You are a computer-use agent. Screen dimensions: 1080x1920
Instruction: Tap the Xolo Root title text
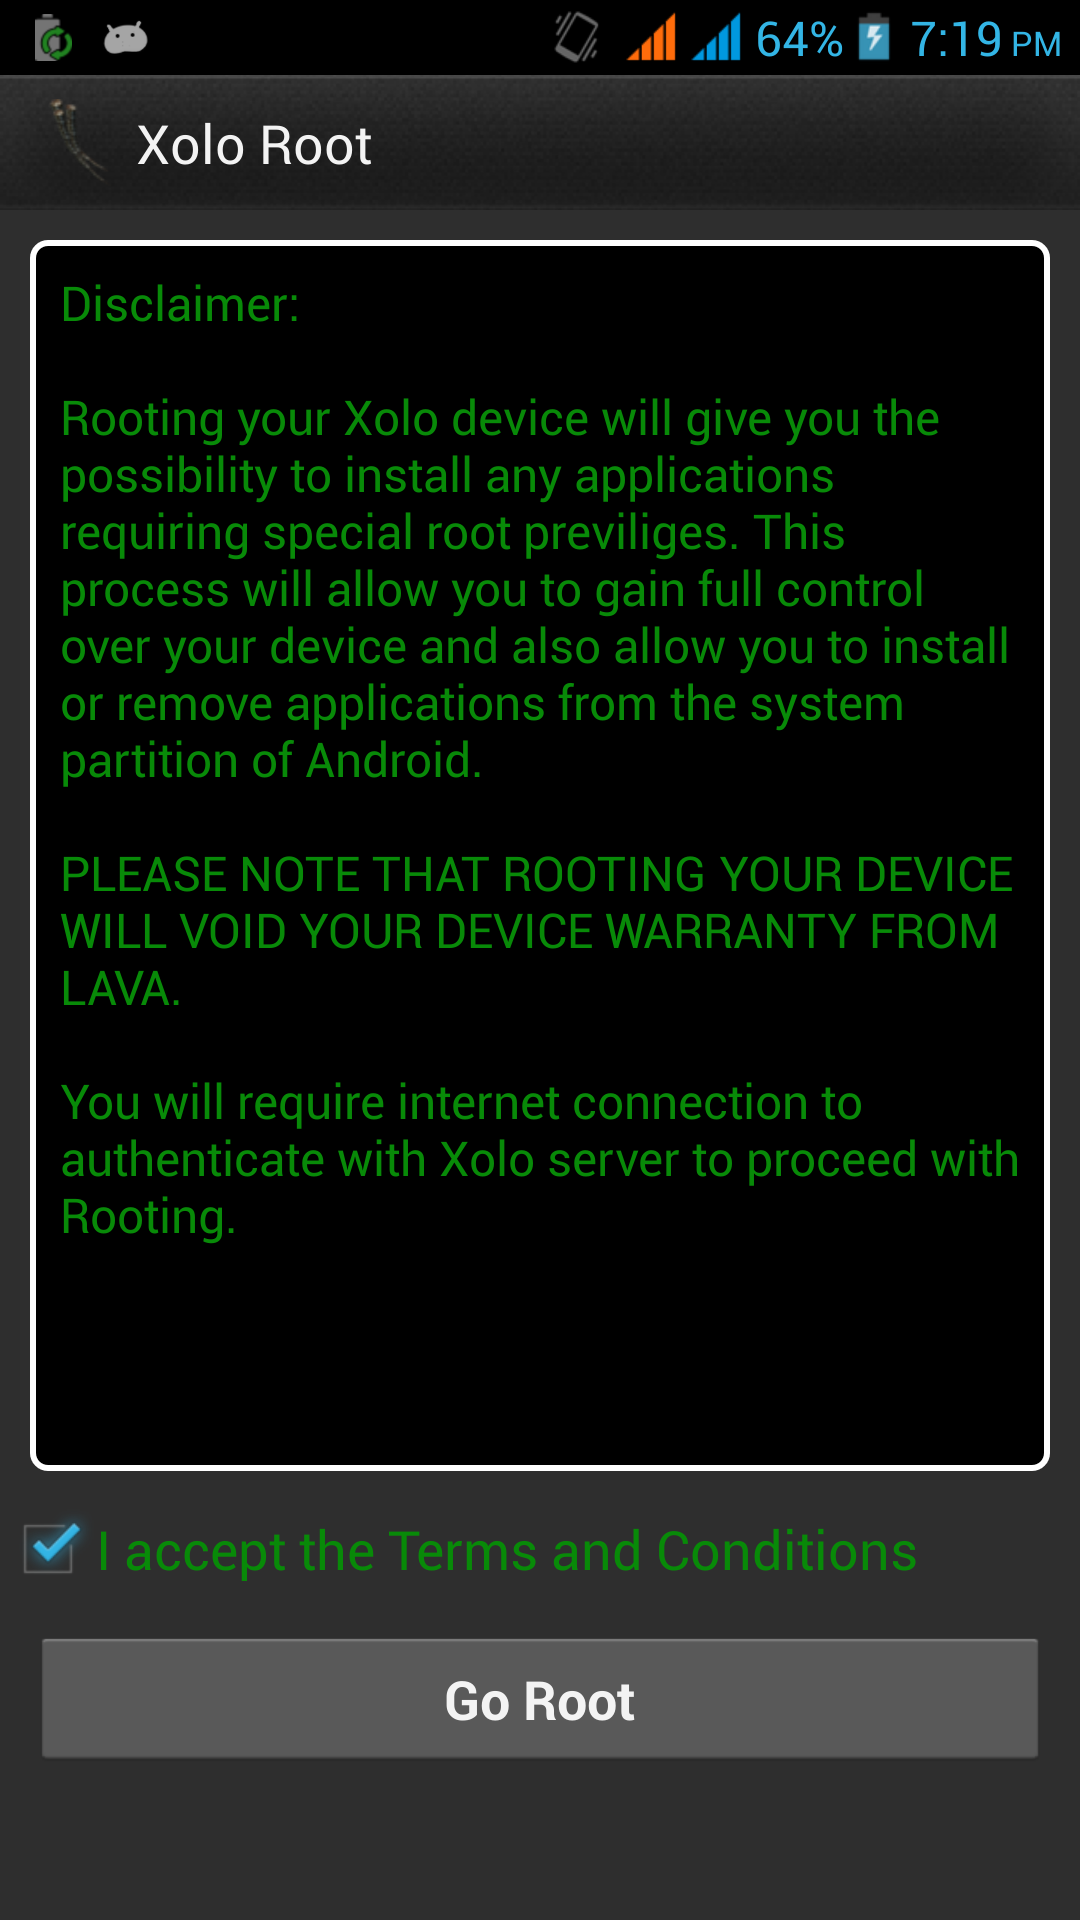[254, 146]
